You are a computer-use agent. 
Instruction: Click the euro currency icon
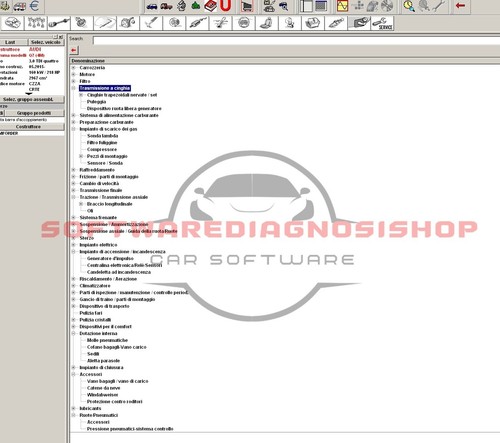point(34,5)
